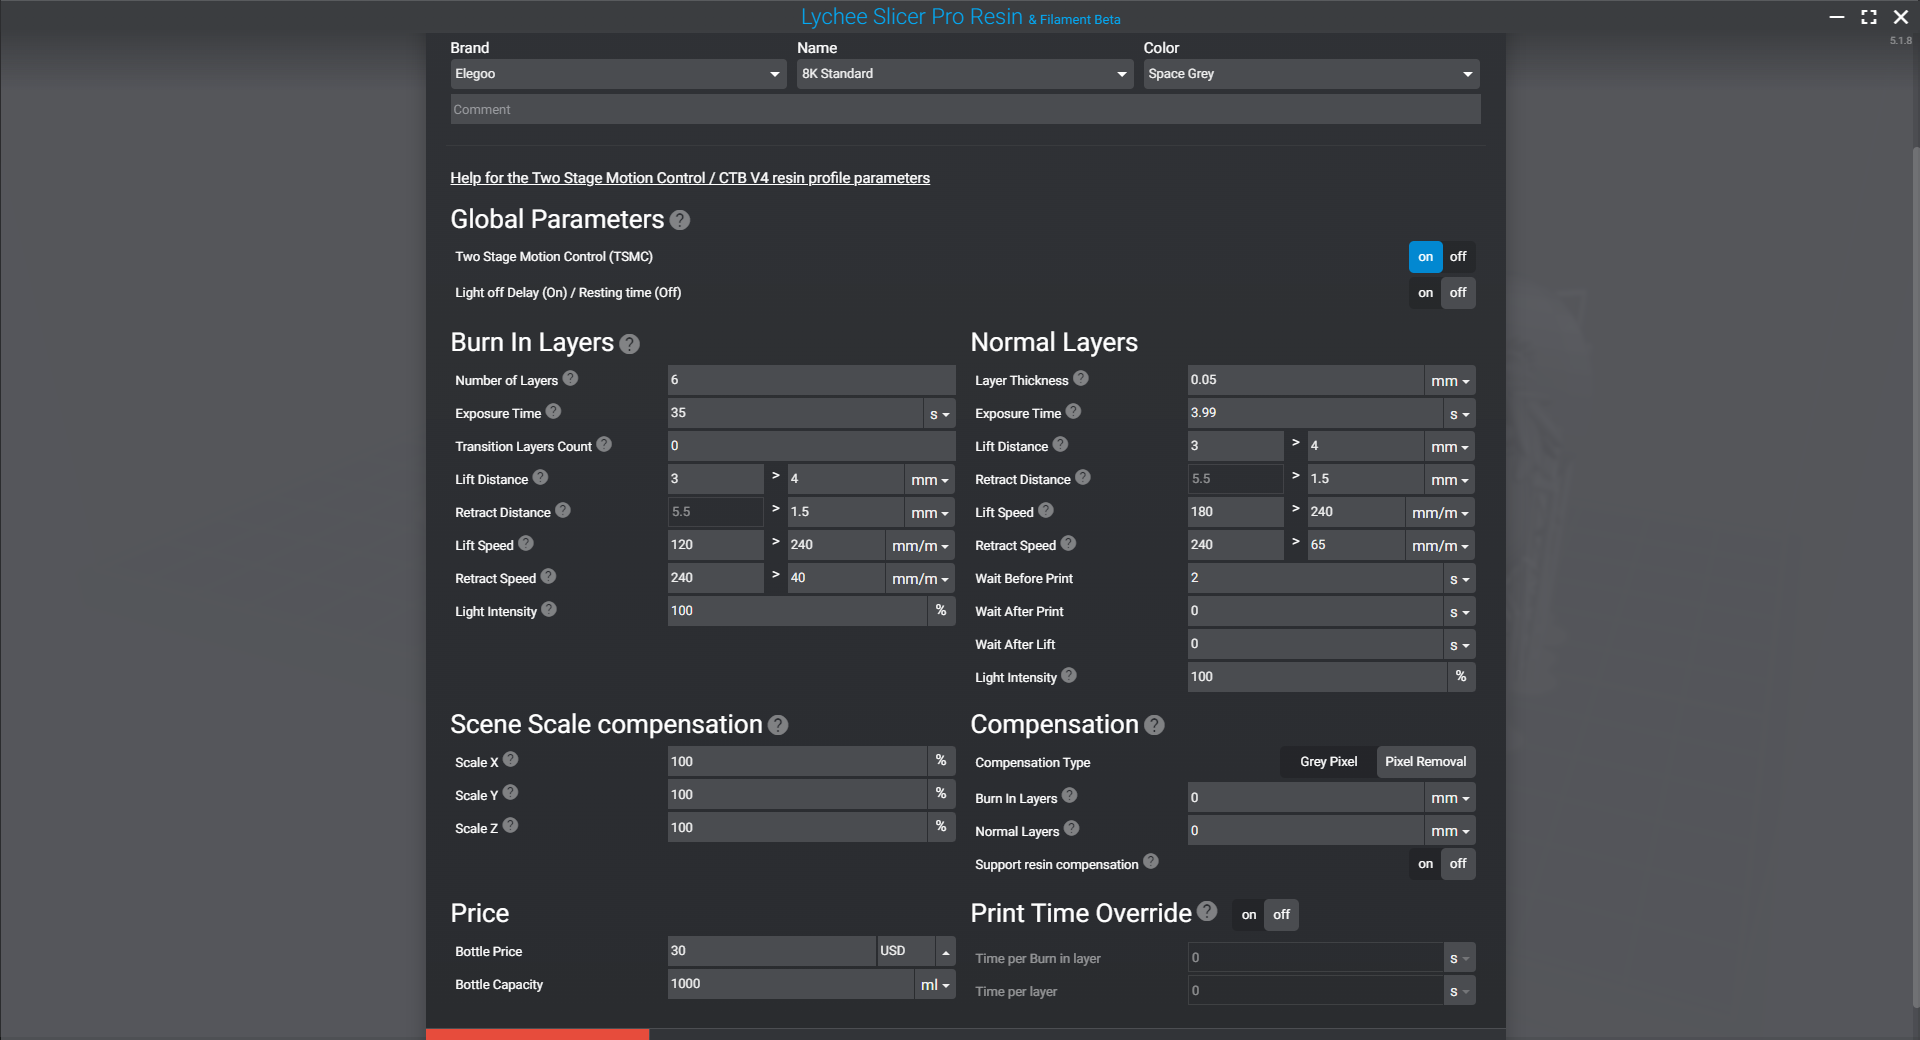This screenshot has width=1920, height=1040.
Task: Show help for Layer Thickness
Action: click(x=1081, y=378)
